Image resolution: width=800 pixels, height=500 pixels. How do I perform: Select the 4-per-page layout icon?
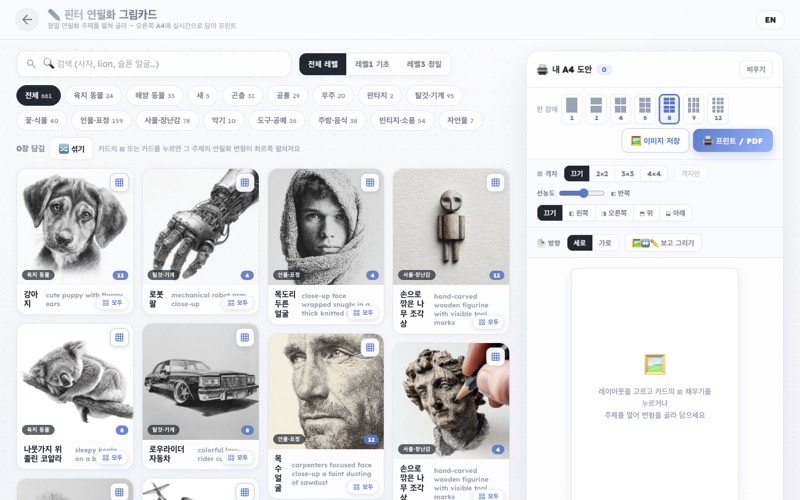tap(620, 109)
